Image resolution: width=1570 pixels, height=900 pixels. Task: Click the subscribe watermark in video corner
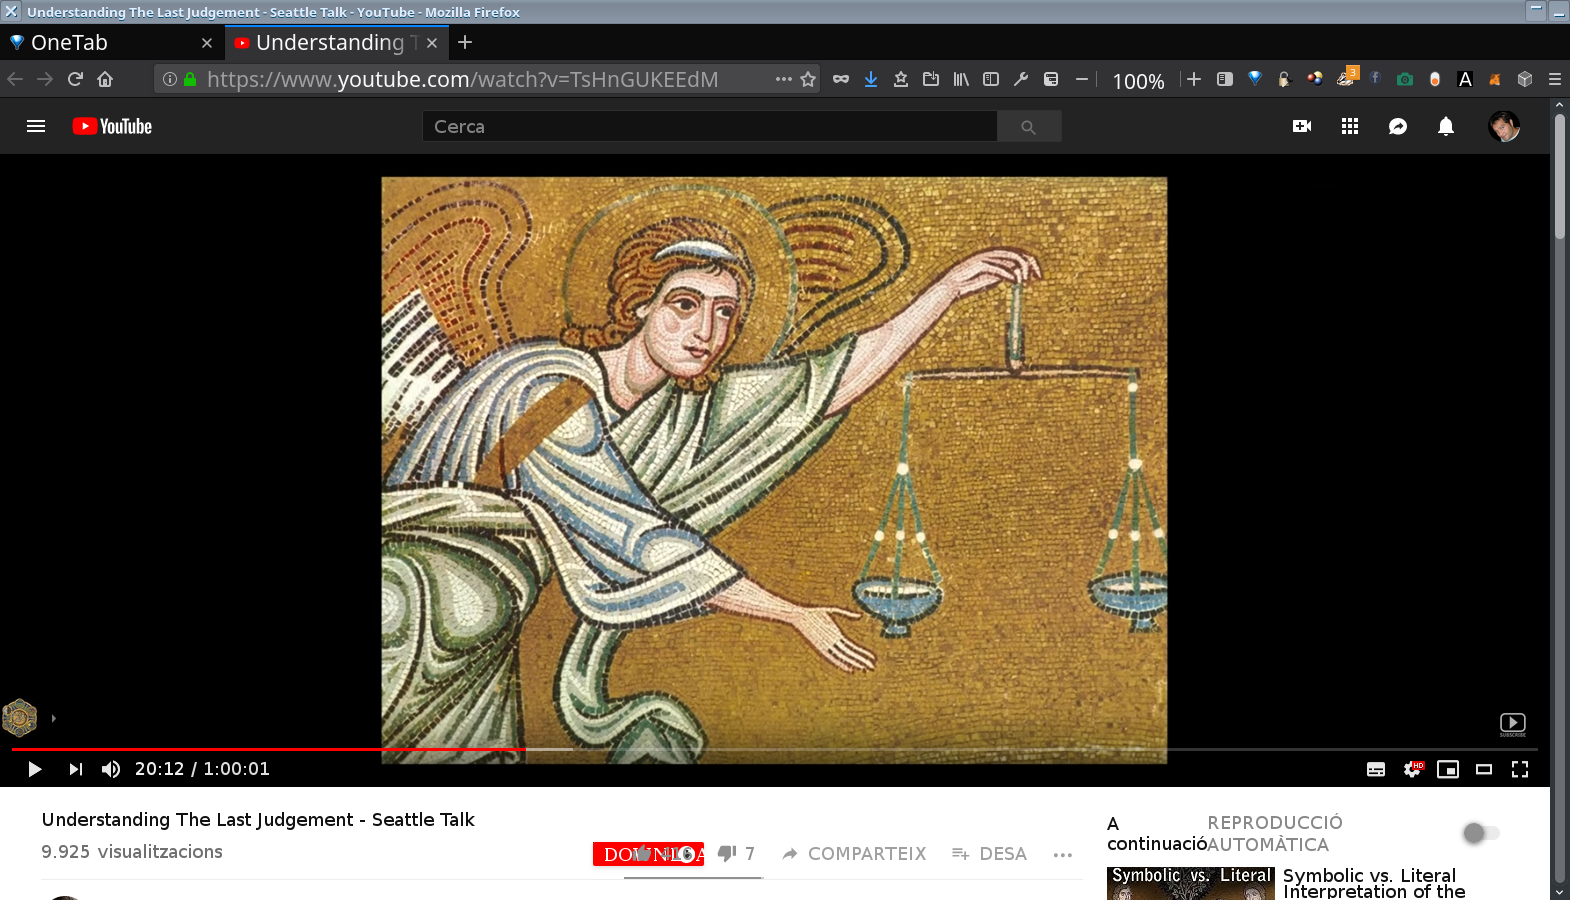click(x=1513, y=724)
